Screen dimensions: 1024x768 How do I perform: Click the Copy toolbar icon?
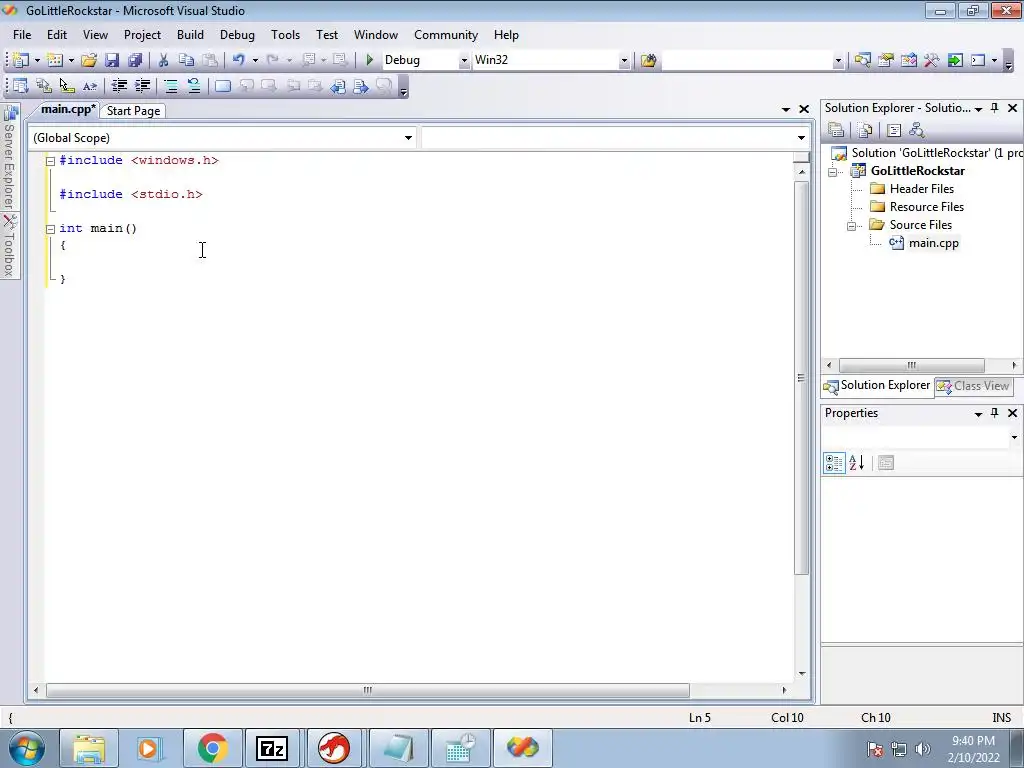[186, 60]
